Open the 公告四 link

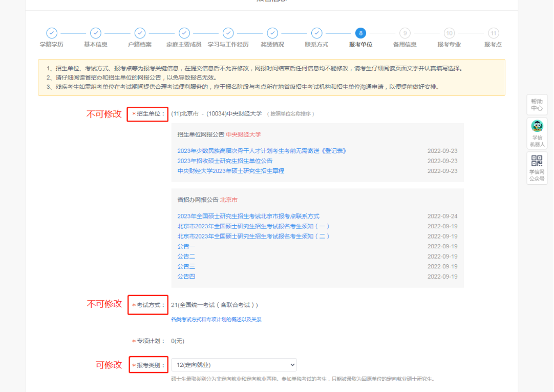(x=186, y=276)
